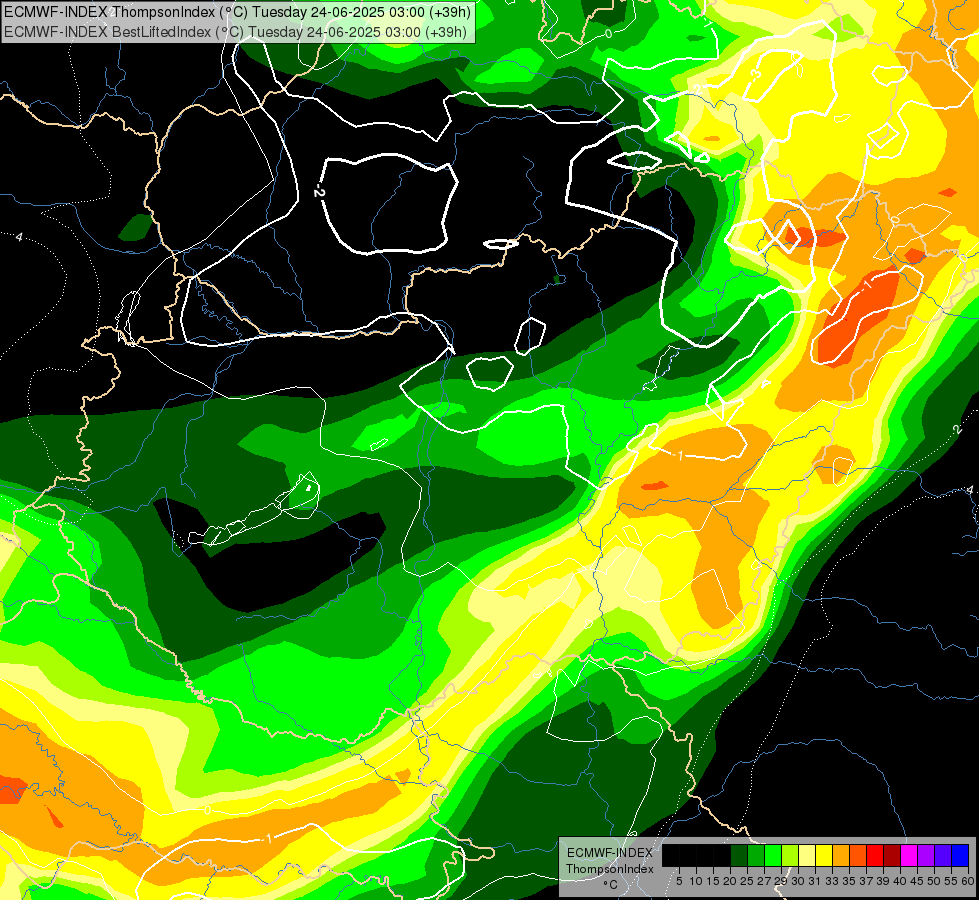Select the red 37–39 legend swatch
The height and width of the screenshot is (900, 979).
click(x=875, y=855)
